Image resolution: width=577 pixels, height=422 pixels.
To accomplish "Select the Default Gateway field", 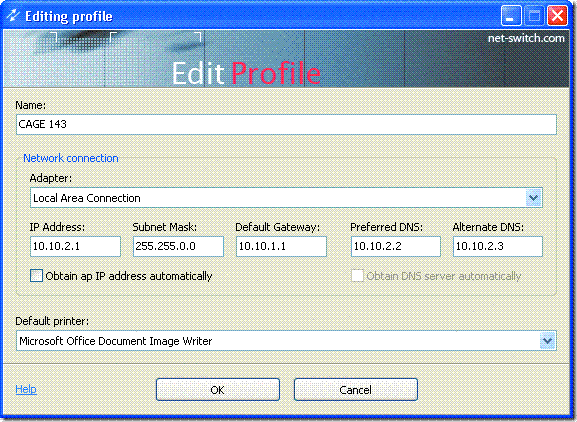I will pos(281,246).
